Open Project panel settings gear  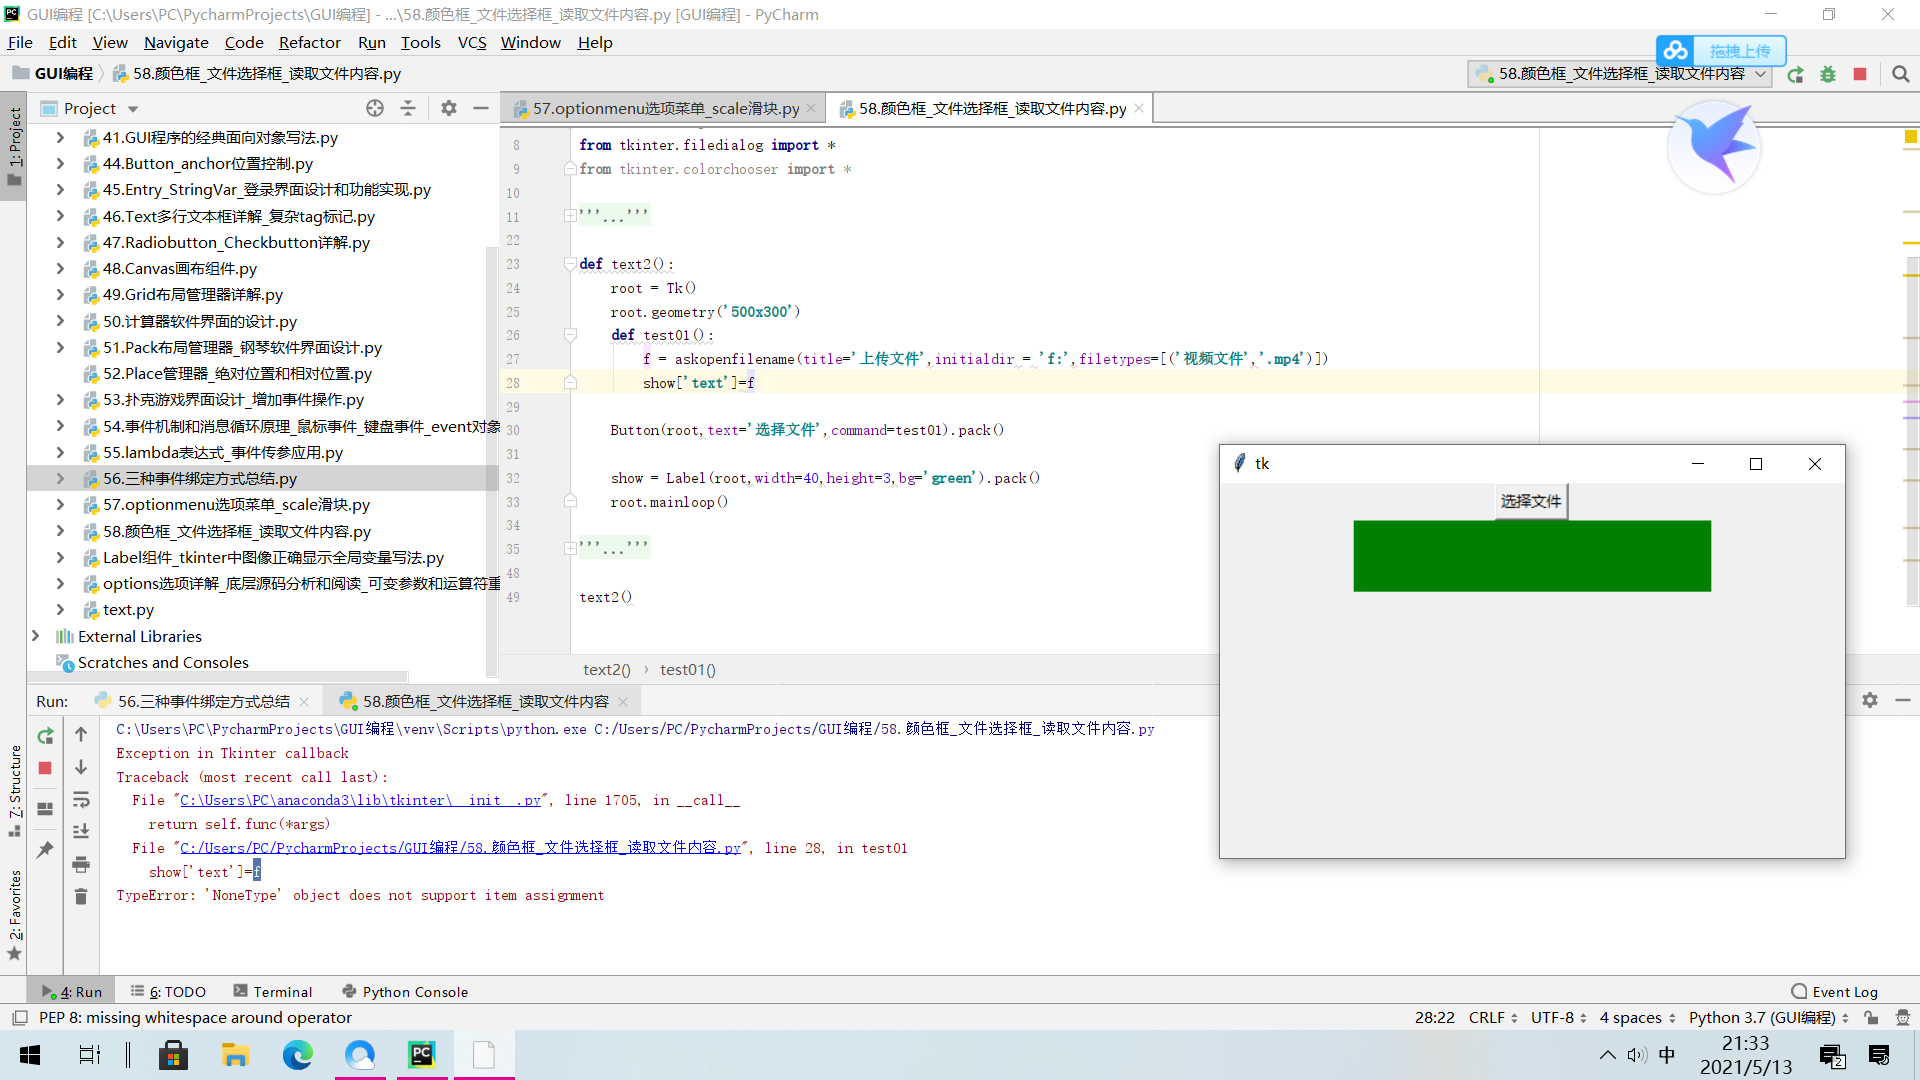pos(449,108)
